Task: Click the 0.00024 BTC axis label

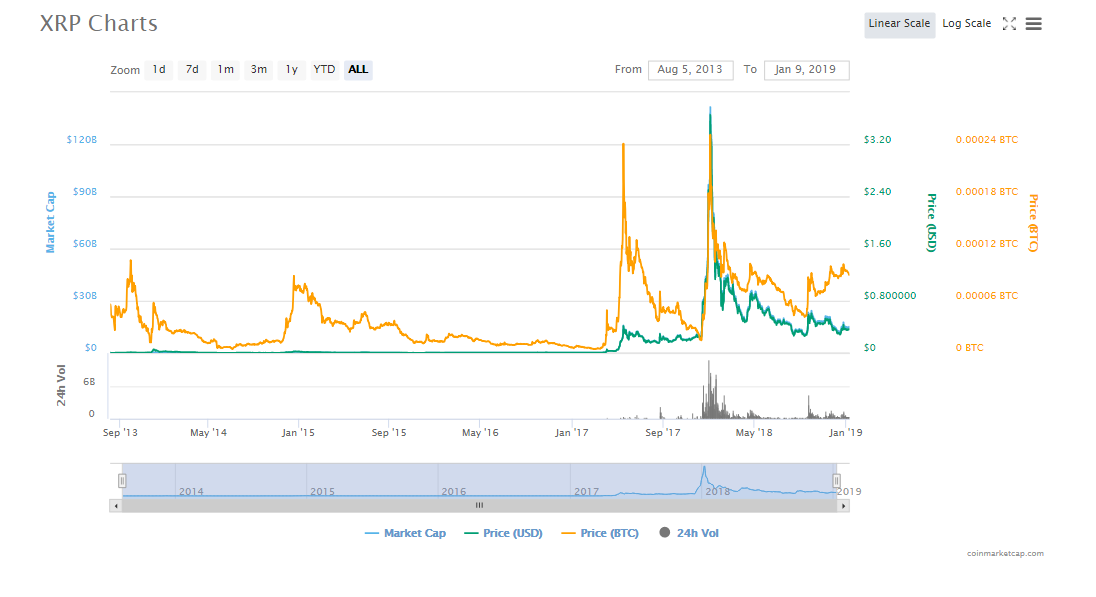Action: pos(986,140)
